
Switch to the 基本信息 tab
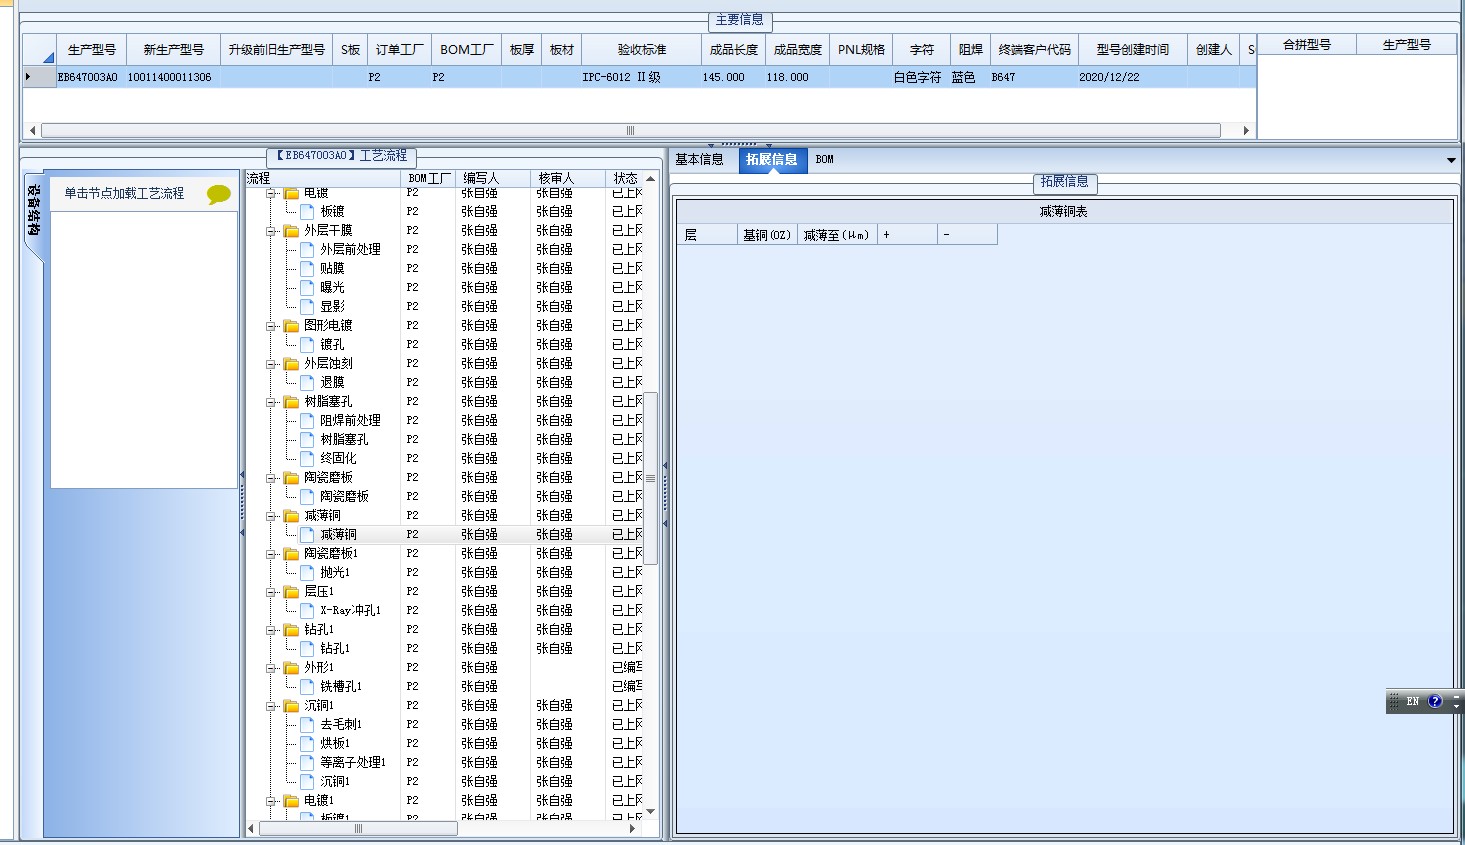699,160
